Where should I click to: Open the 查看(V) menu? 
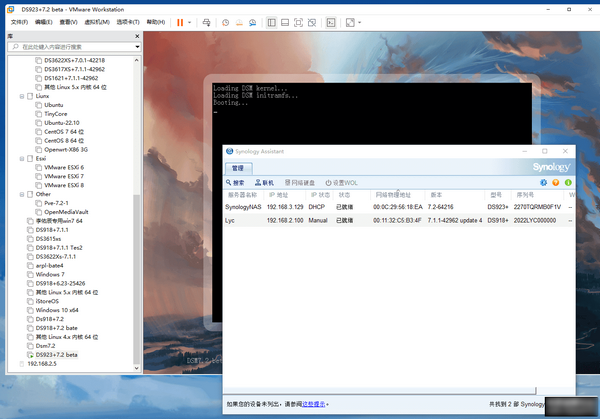pos(68,22)
